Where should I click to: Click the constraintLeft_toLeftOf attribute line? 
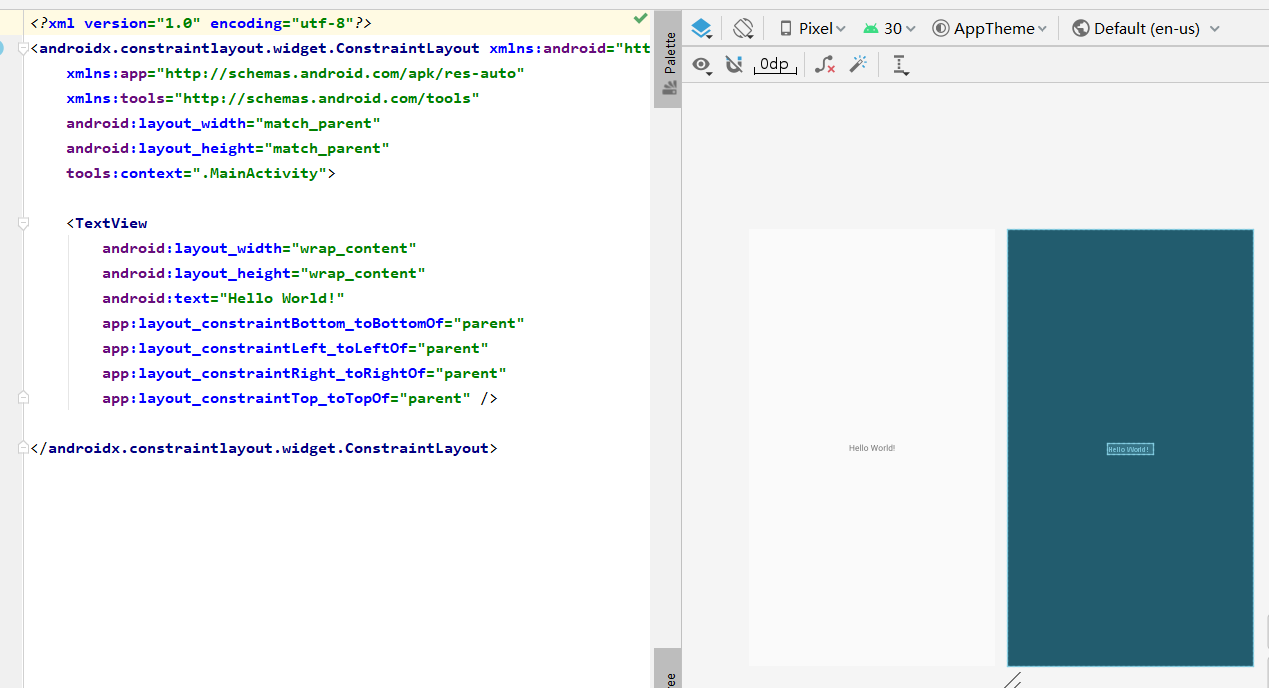[295, 348]
